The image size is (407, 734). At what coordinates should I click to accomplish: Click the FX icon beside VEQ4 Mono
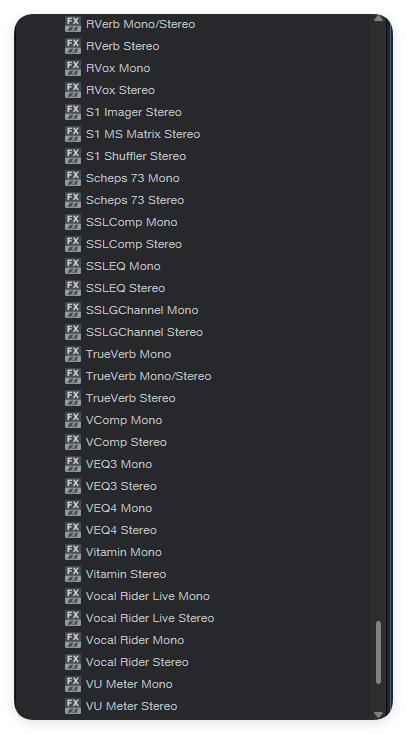[x=73, y=508]
